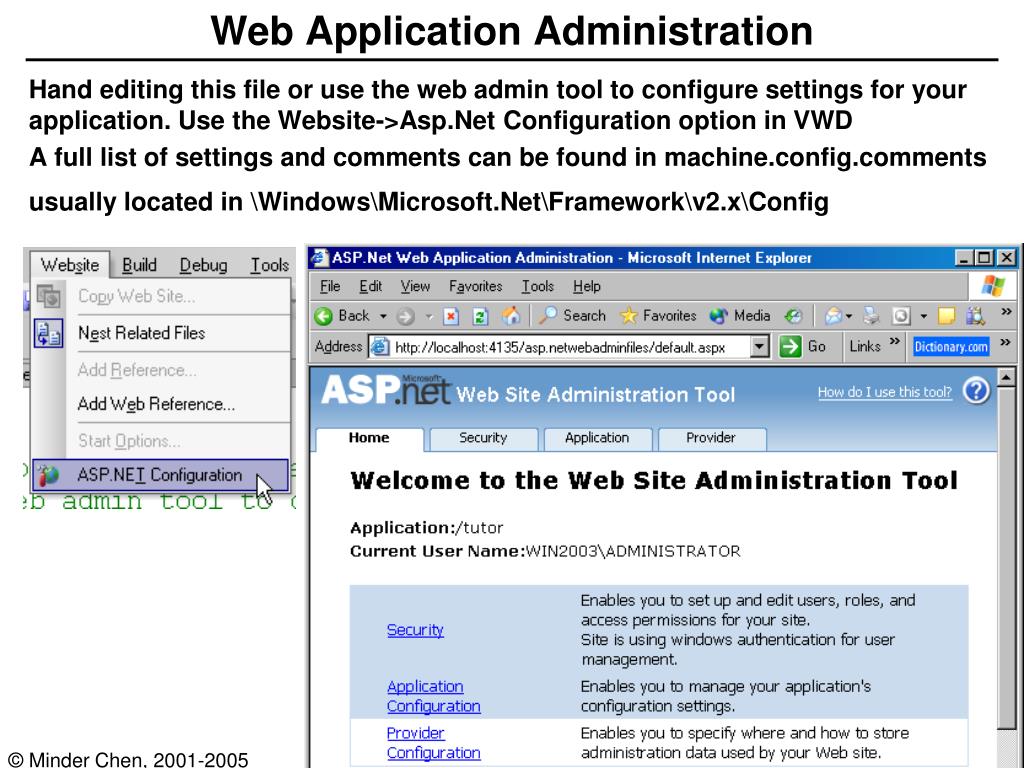1024x768 pixels.
Task: Click the Nest Related Files icon
Action: [49, 333]
